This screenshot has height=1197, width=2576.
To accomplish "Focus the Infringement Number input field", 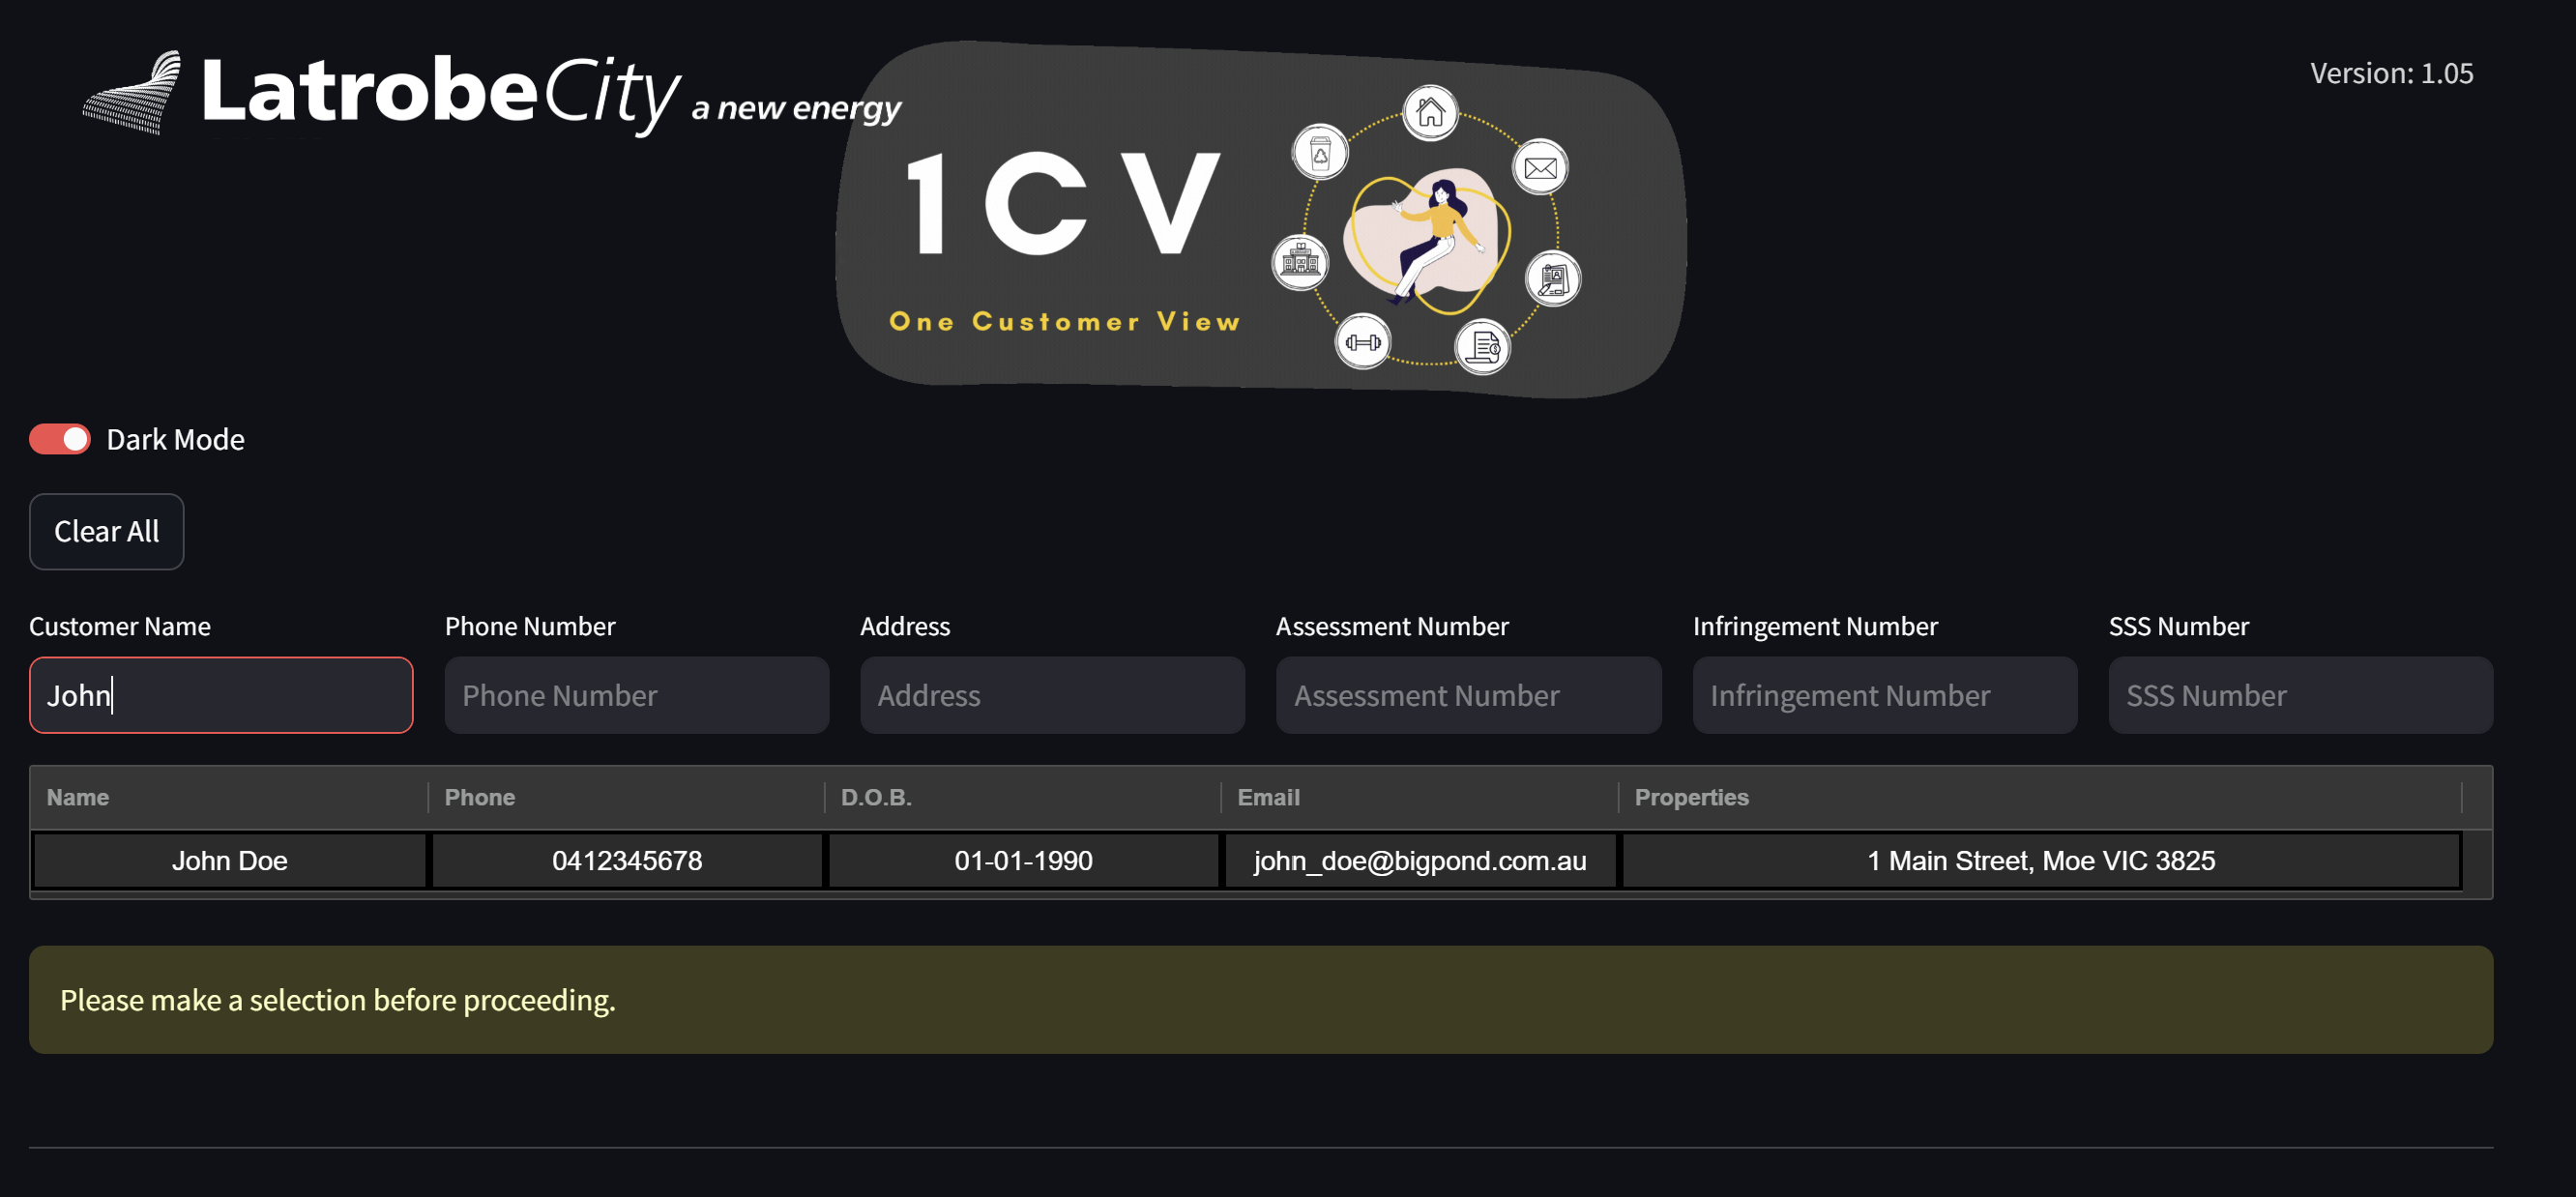I will pyautogui.click(x=1884, y=695).
